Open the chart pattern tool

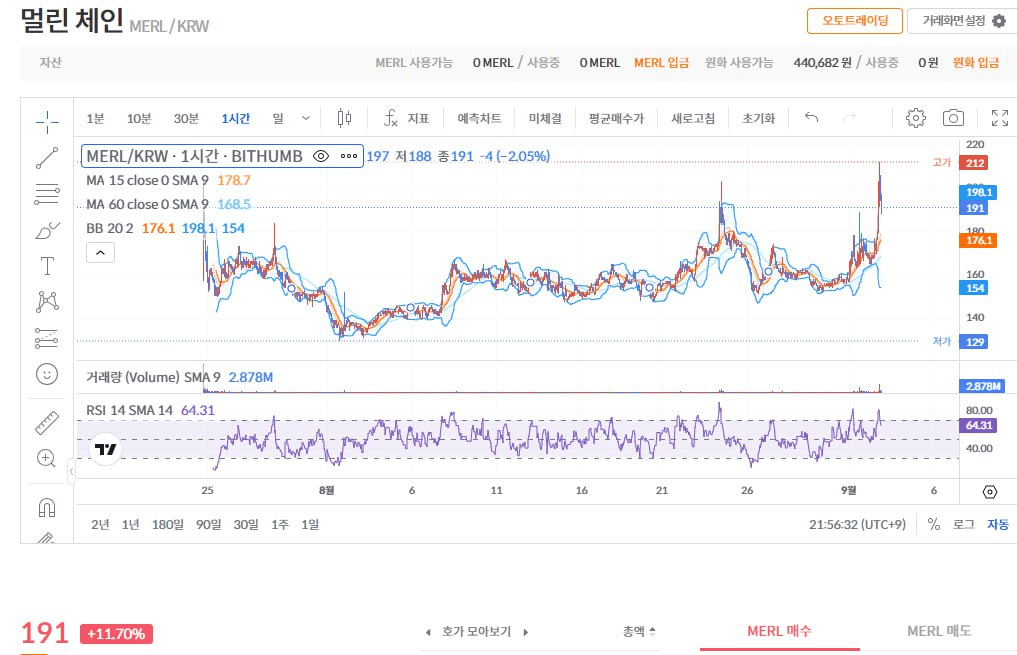pyautogui.click(x=47, y=302)
